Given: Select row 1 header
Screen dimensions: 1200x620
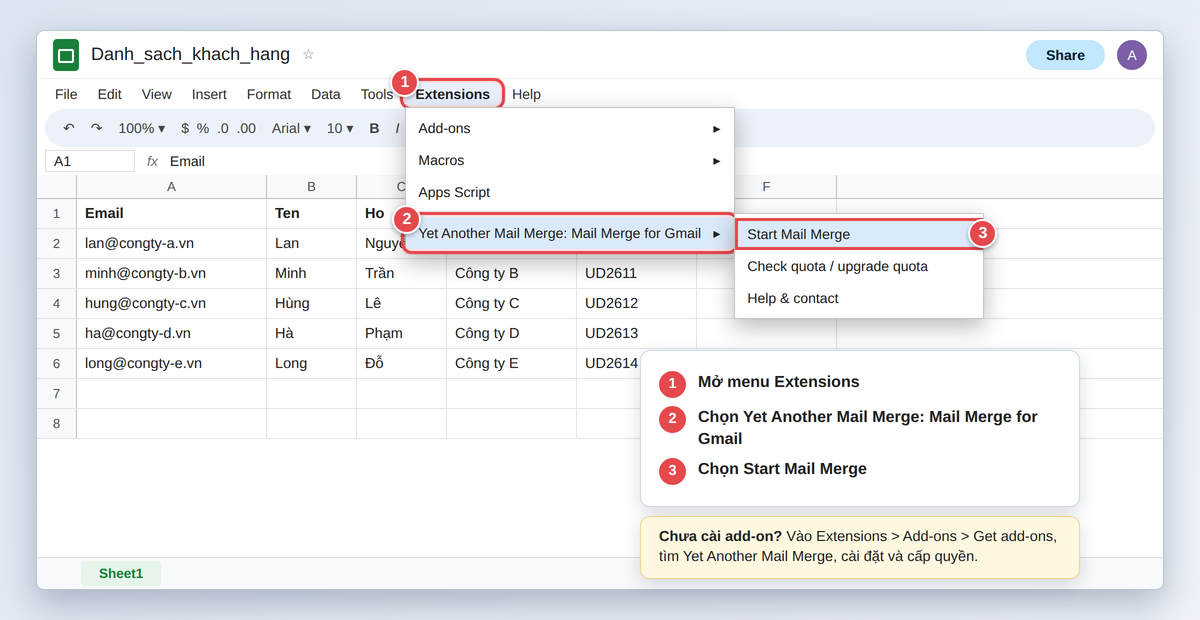Looking at the screenshot, I should pyautogui.click(x=57, y=213).
